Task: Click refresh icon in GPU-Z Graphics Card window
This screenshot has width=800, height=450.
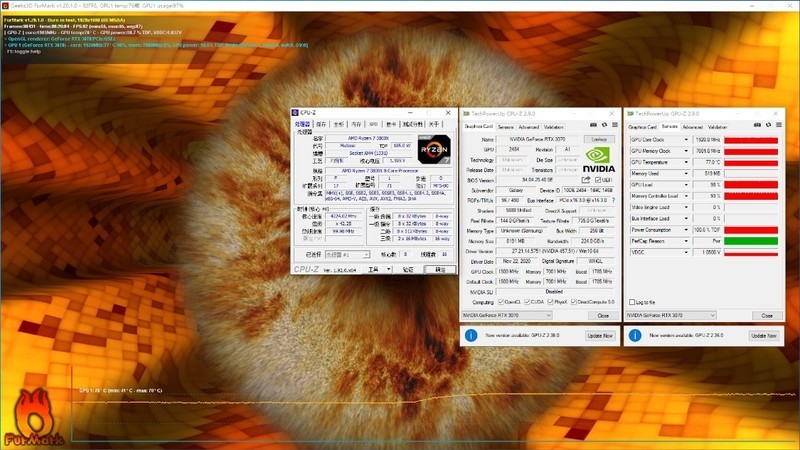Action: pyautogui.click(x=605, y=125)
